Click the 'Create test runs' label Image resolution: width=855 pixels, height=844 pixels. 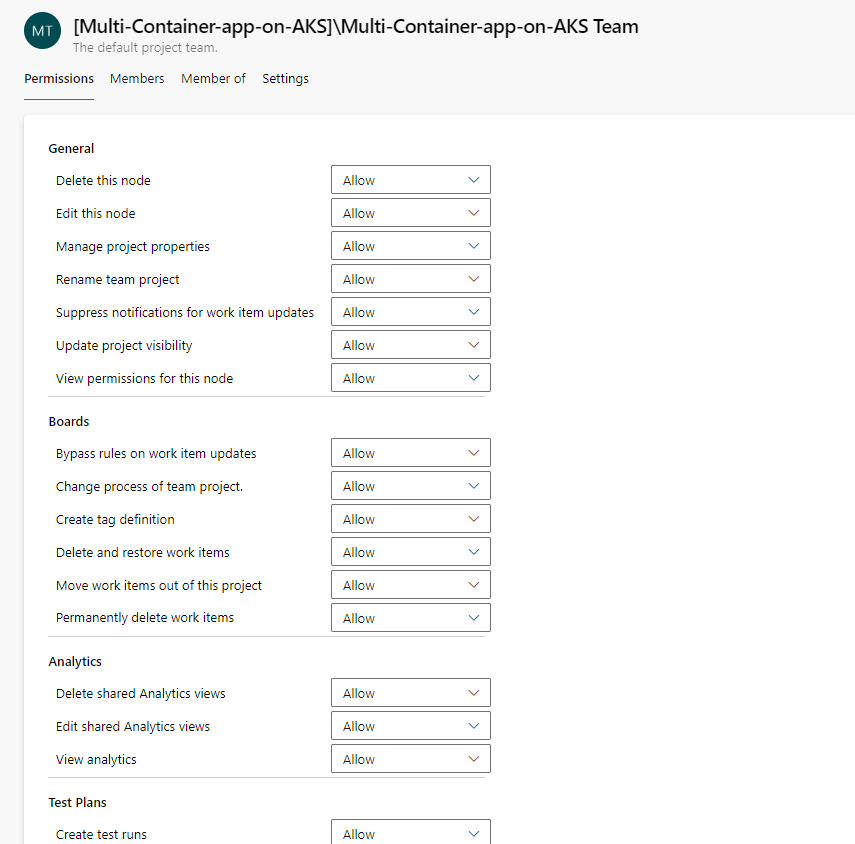[101, 834]
